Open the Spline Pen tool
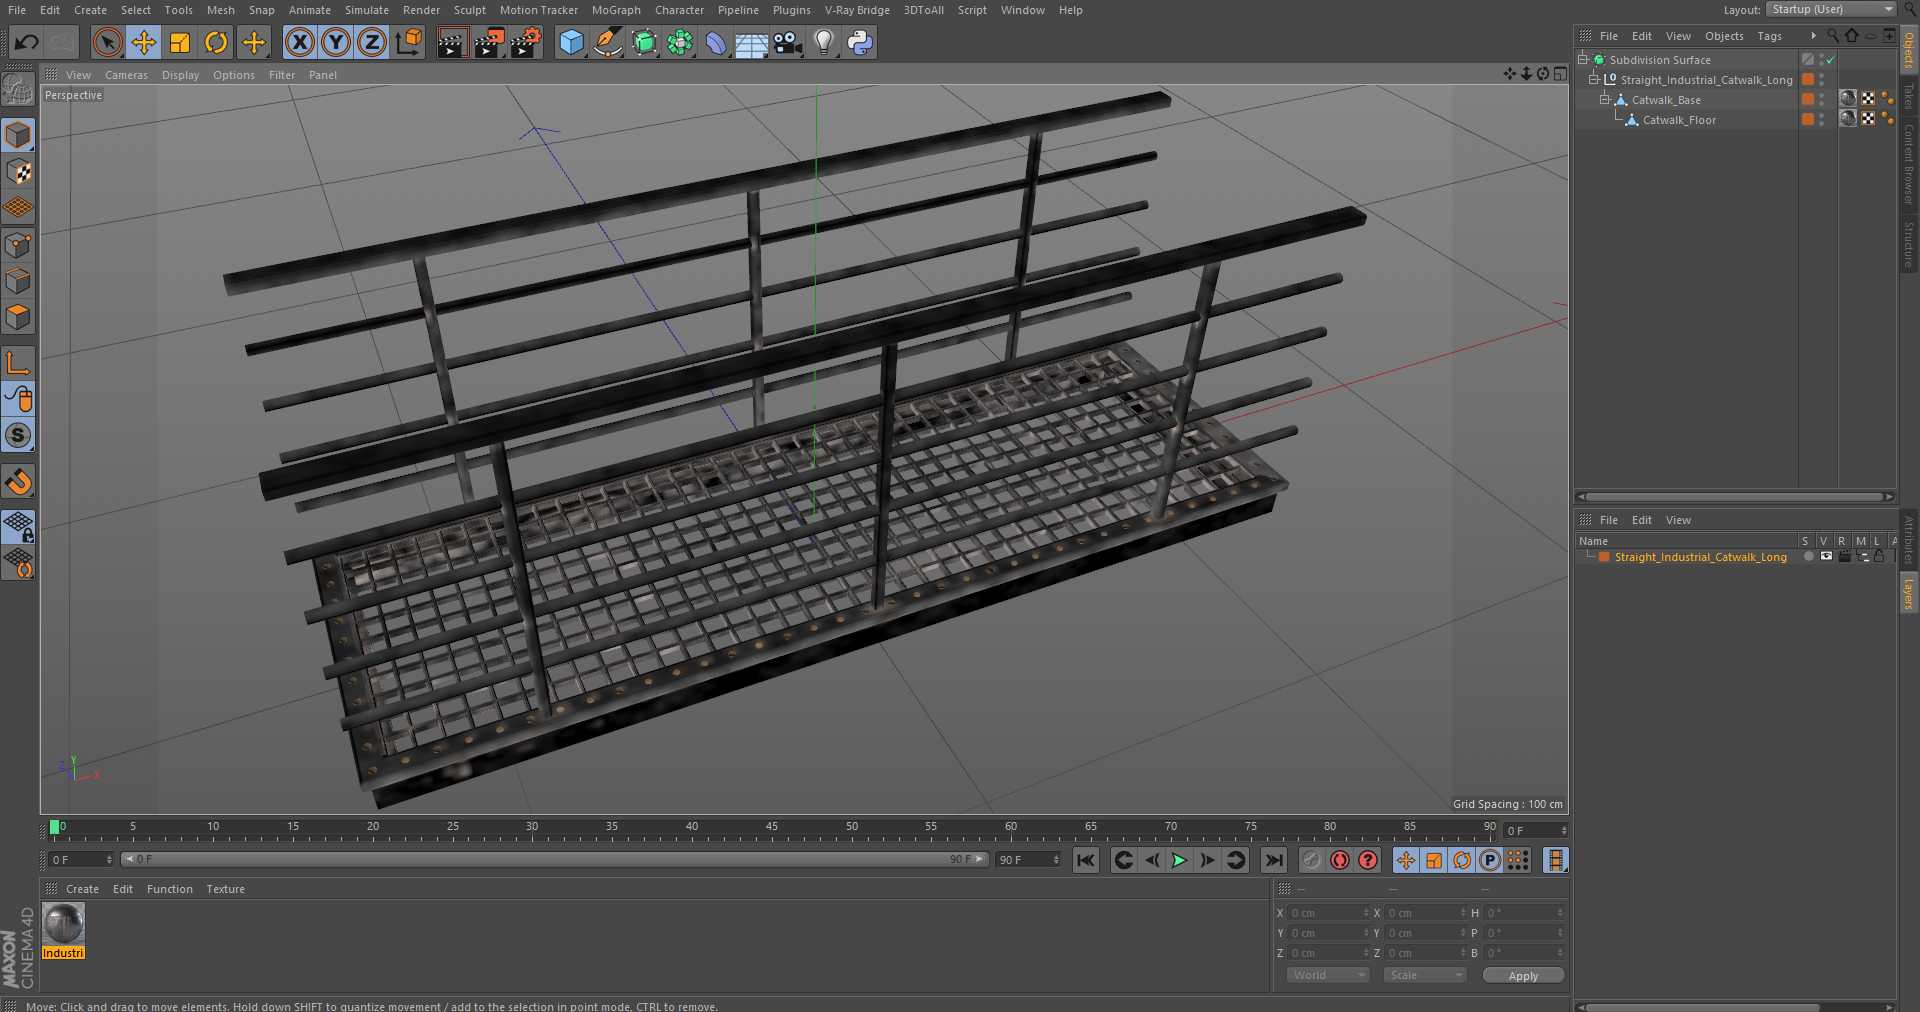Image resolution: width=1920 pixels, height=1012 pixels. (x=607, y=42)
